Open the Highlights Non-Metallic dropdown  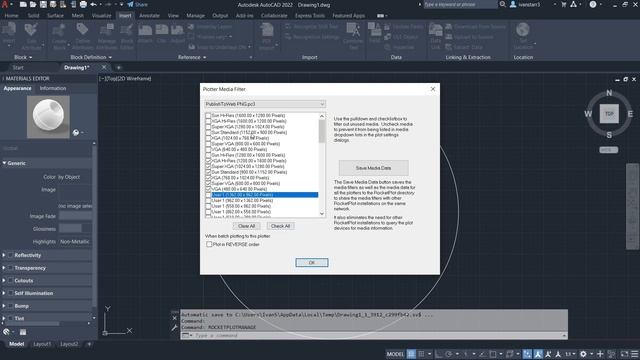coord(75,242)
